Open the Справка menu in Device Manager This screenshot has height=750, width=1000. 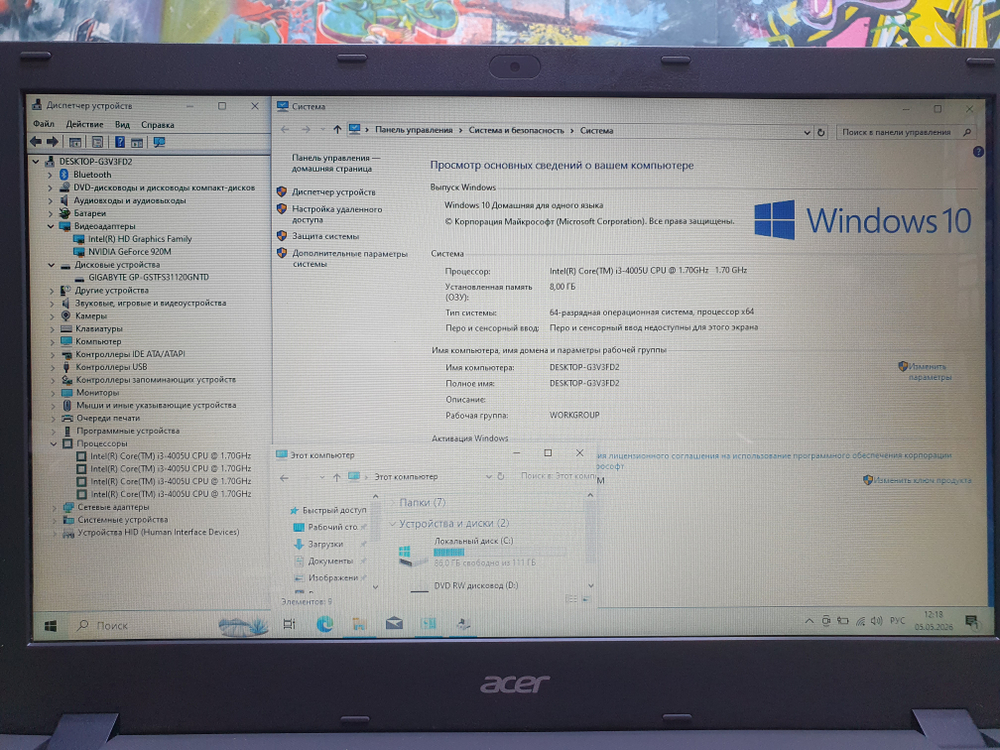(x=158, y=125)
